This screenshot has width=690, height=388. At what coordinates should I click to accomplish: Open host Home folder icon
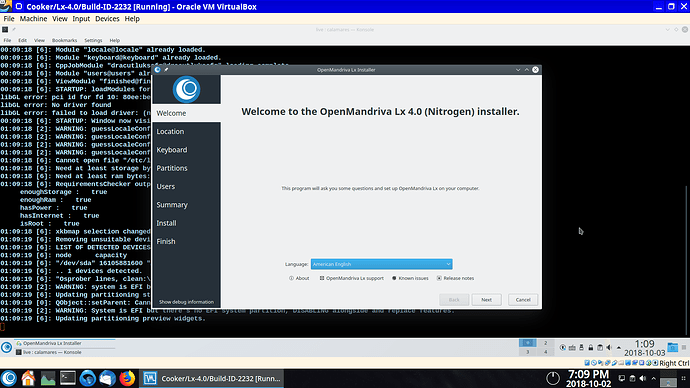(x=28, y=378)
